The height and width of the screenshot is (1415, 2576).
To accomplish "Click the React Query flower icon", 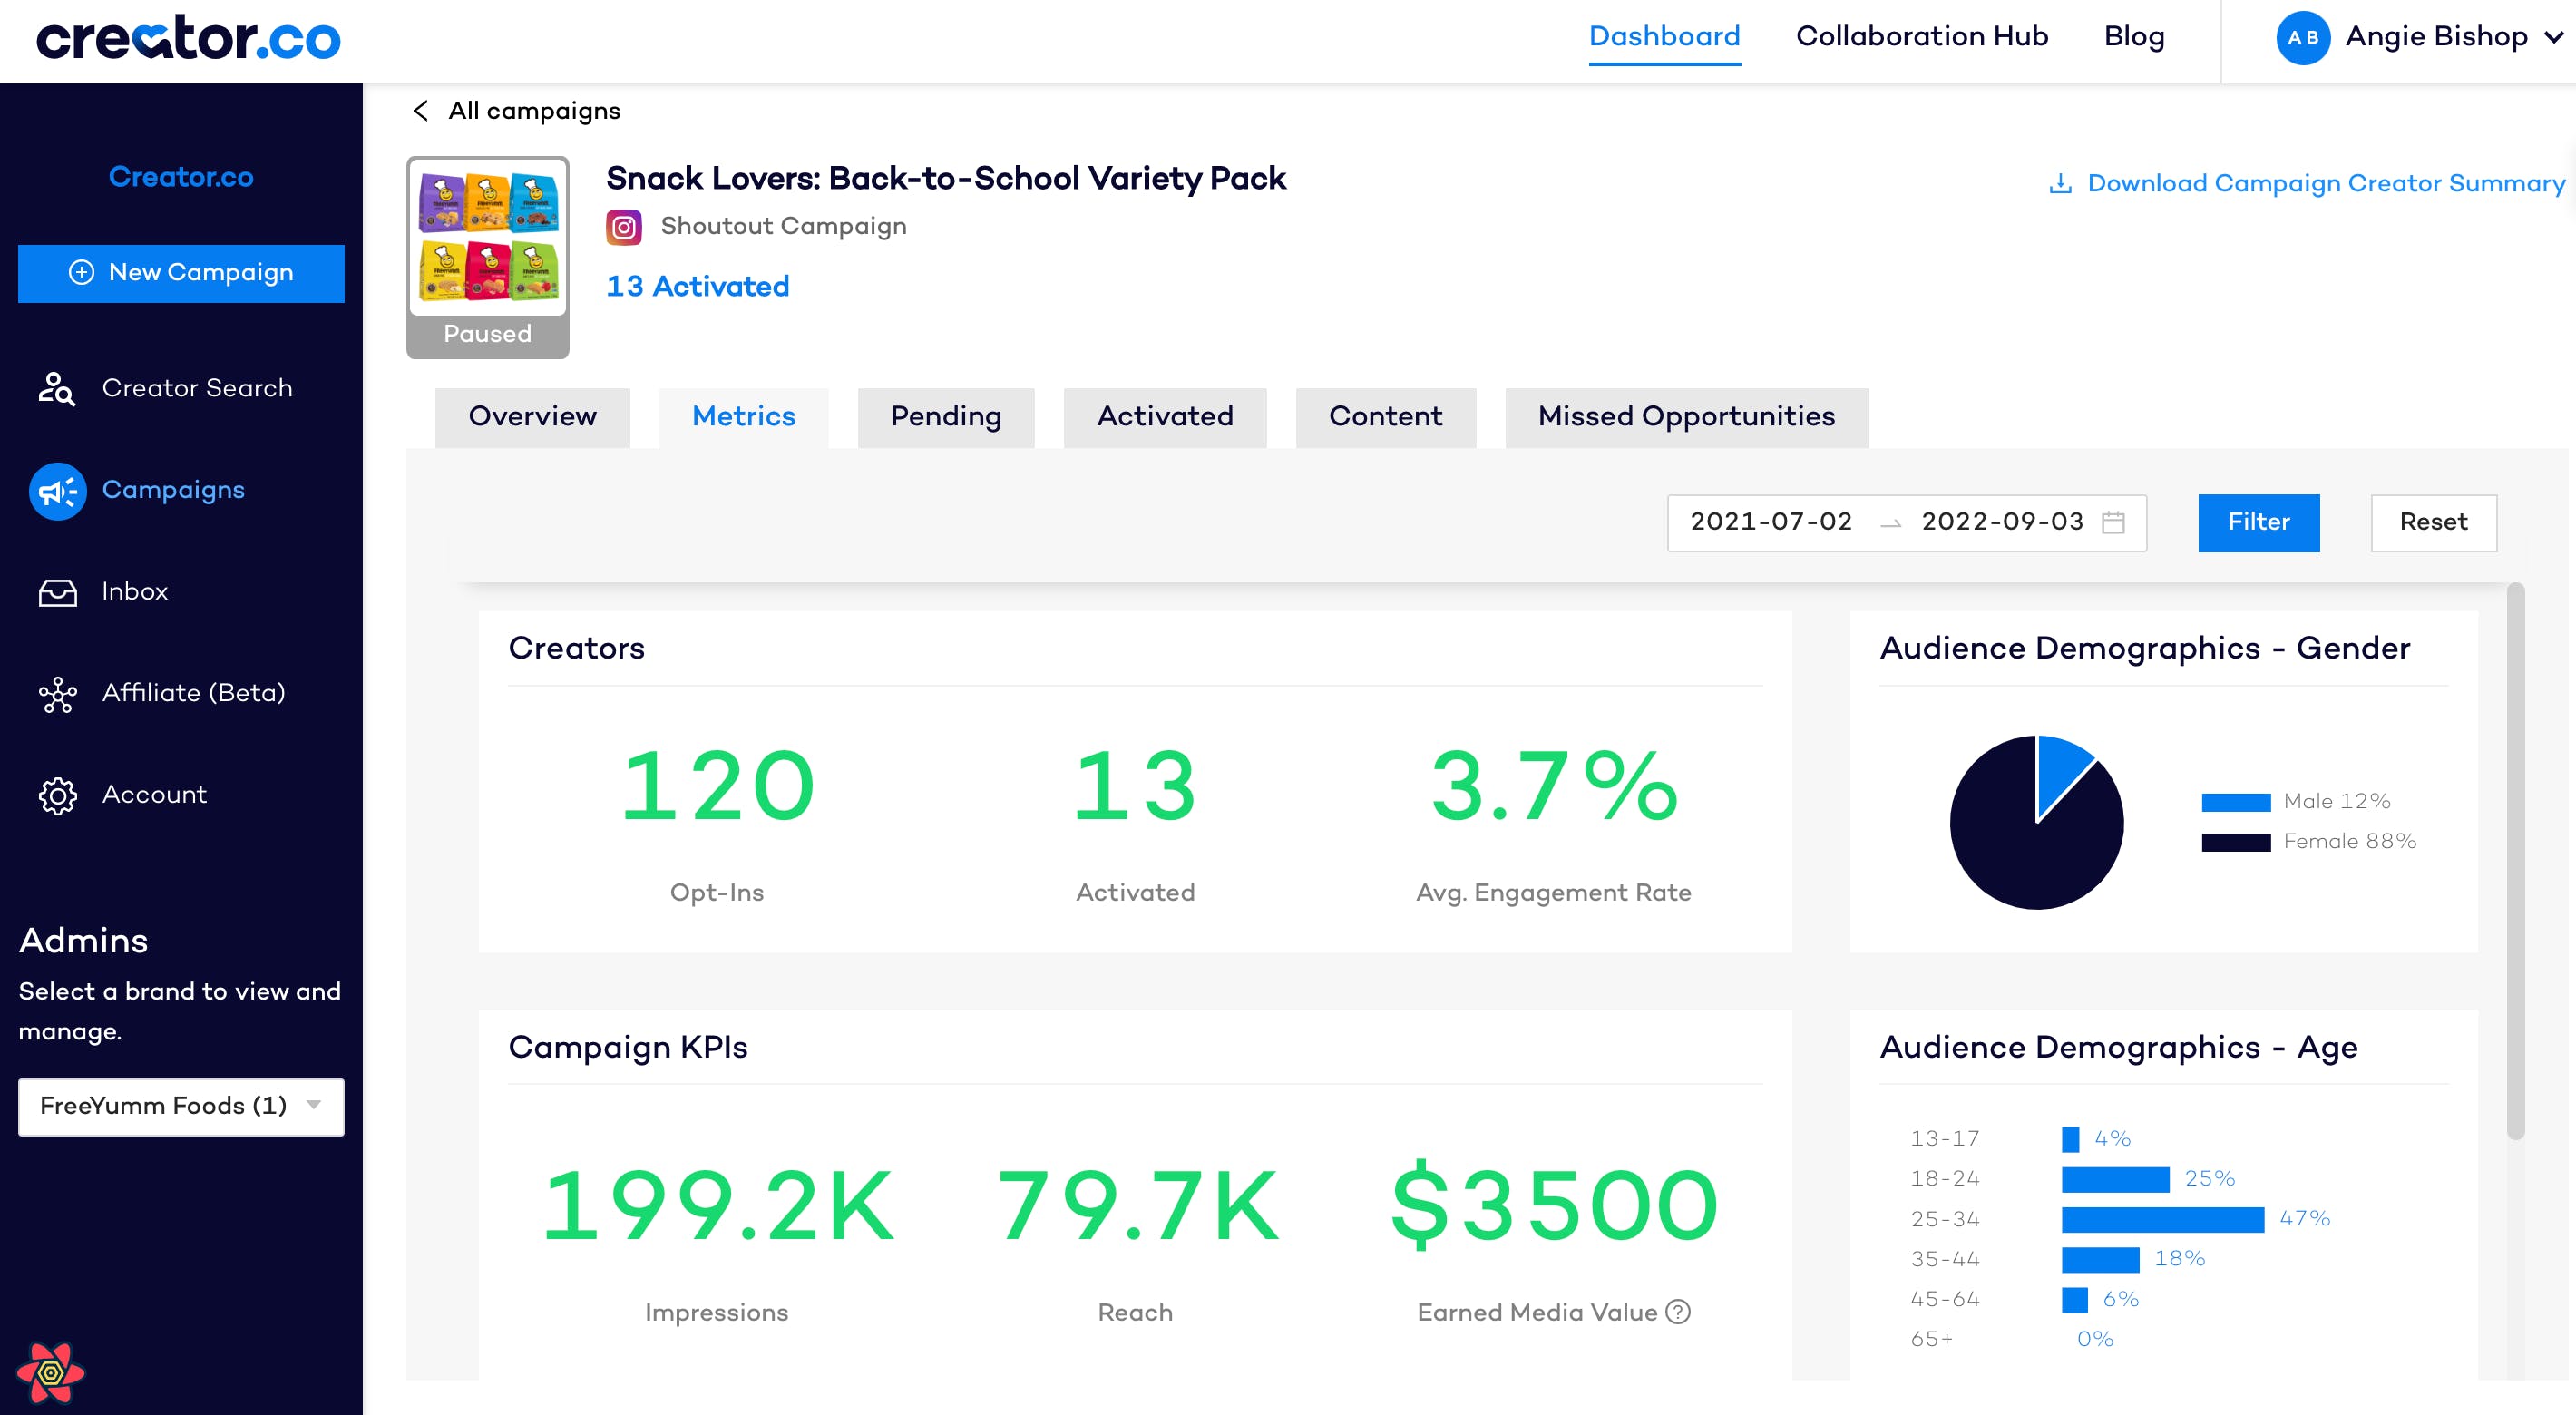I will tap(51, 1372).
